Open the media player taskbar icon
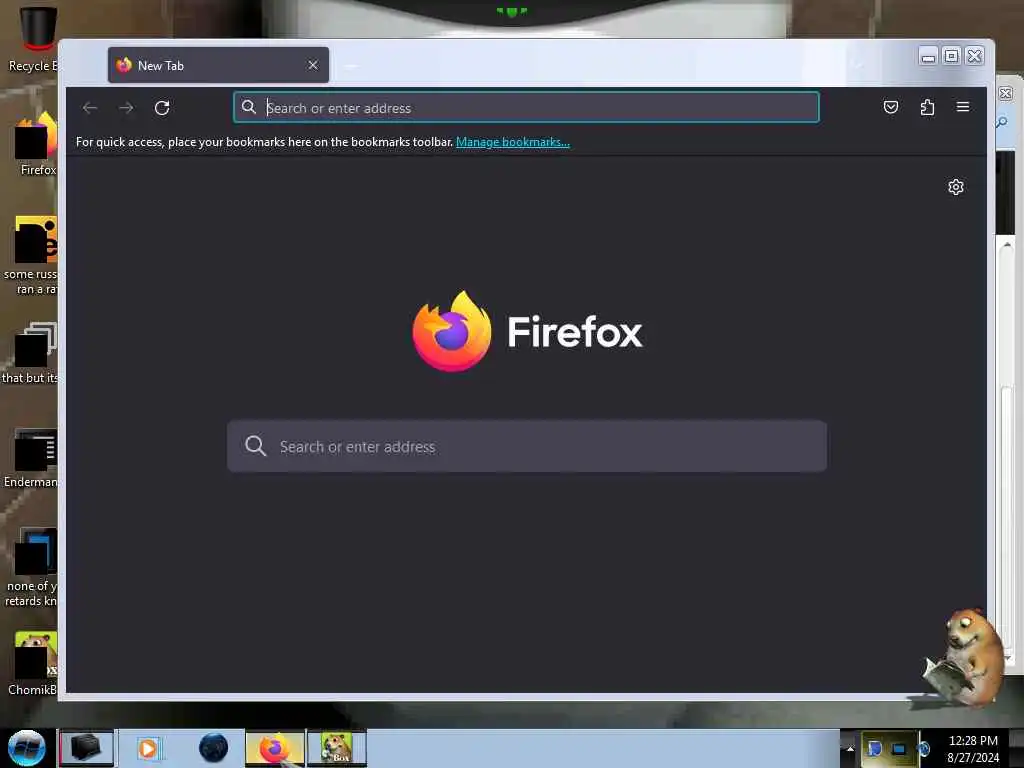The height and width of the screenshot is (768, 1024). tap(148, 748)
